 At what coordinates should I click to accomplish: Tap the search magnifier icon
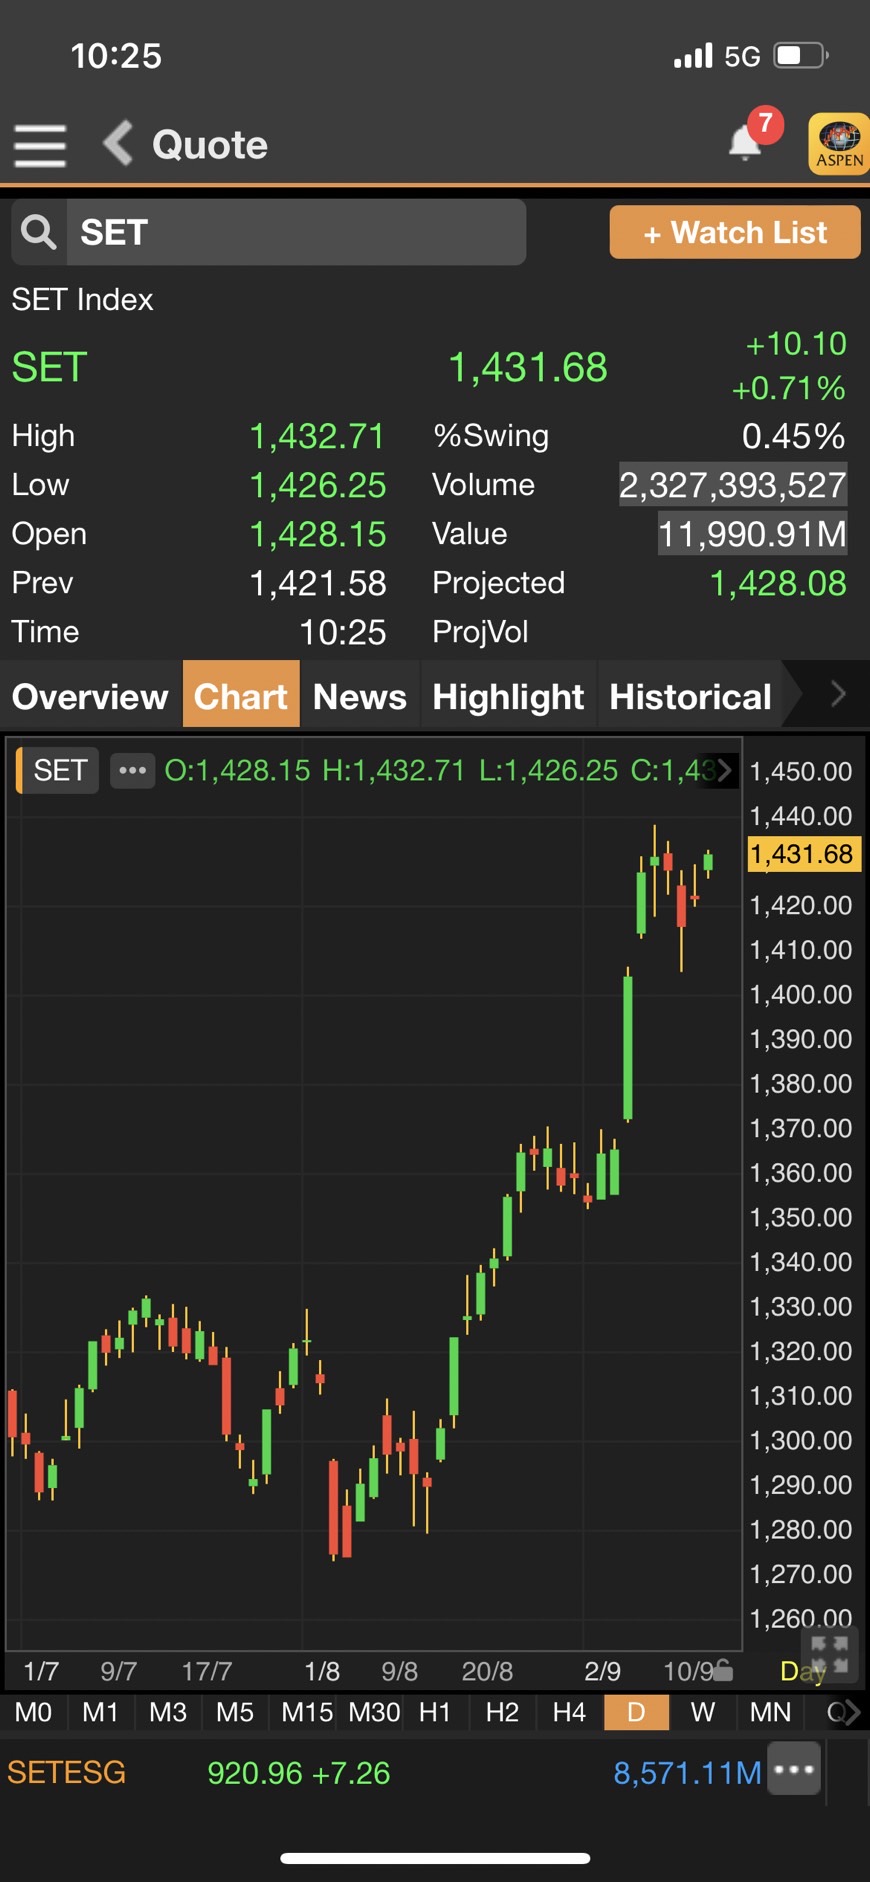[39, 232]
